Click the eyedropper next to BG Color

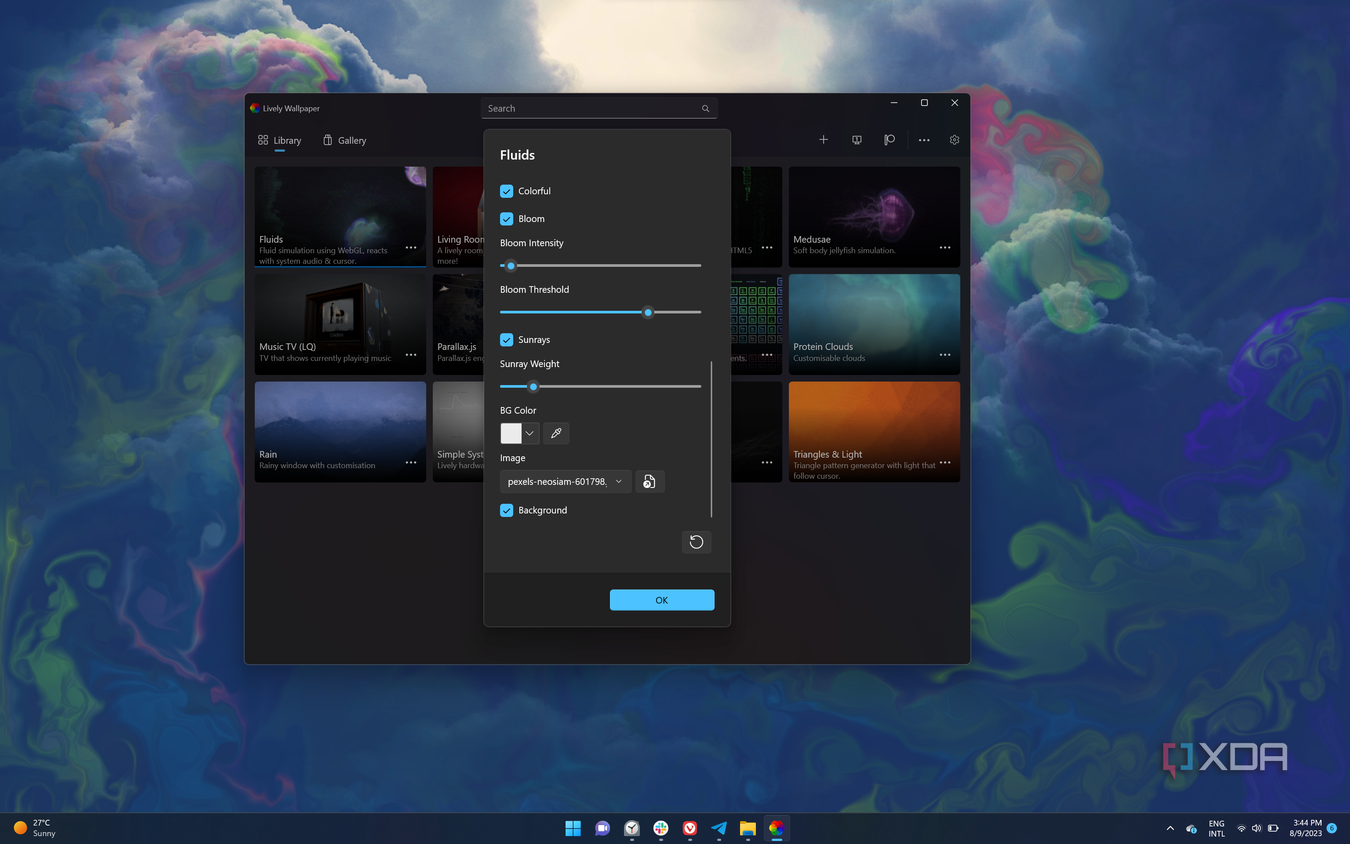[556, 433]
